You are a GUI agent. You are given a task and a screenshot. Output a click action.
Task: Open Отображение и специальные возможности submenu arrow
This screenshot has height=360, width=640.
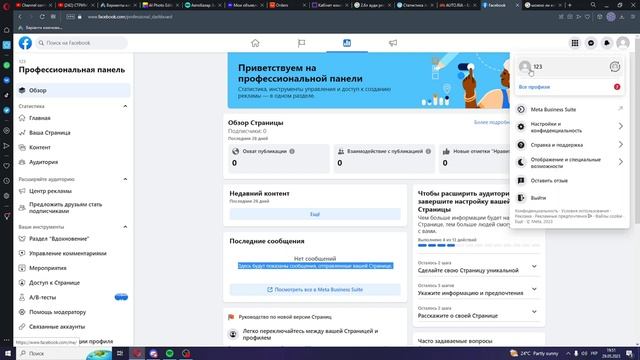tap(620, 162)
